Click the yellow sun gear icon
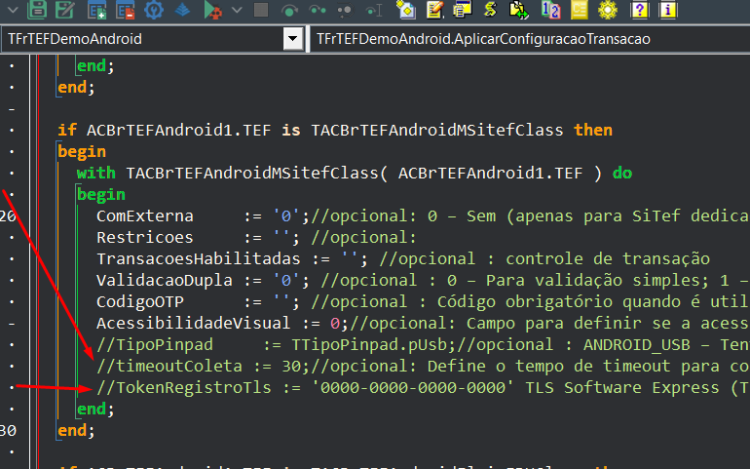Screen dimensions: 750x469 [x=608, y=10]
